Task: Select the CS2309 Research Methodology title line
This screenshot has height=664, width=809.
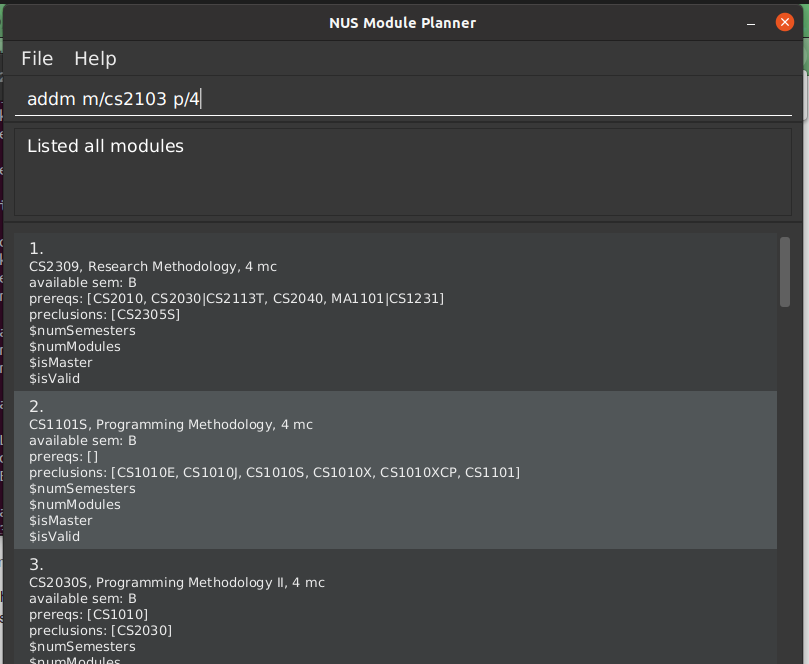Action: pos(153,267)
